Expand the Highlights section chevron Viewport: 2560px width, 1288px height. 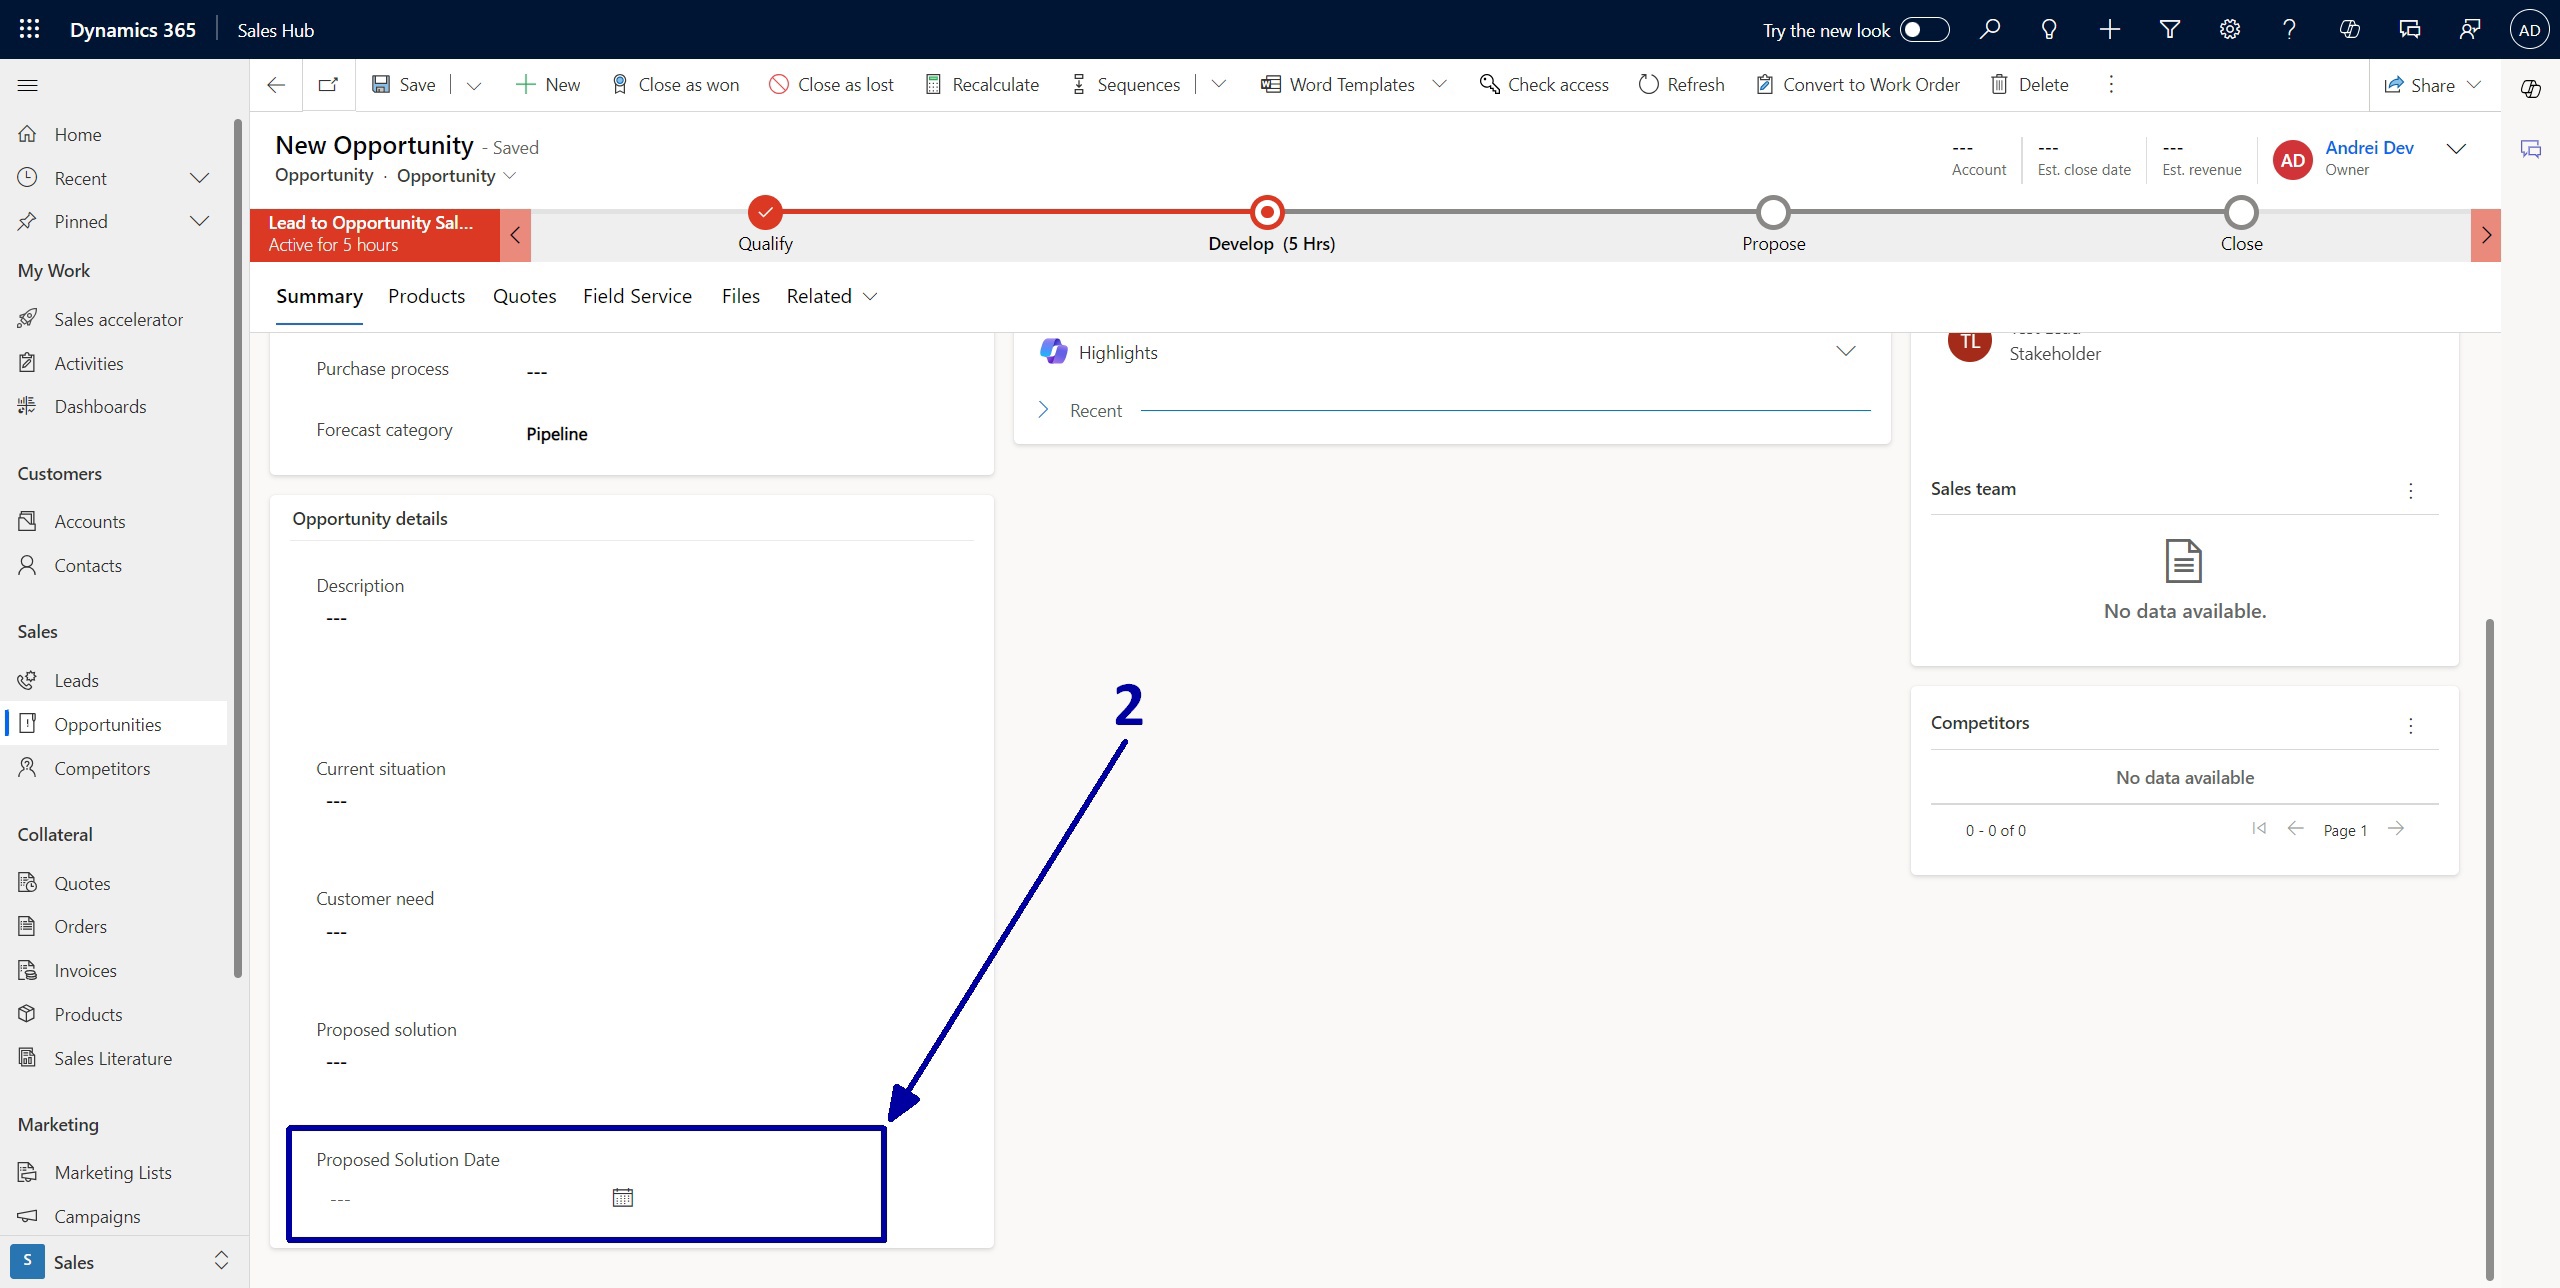1846,351
